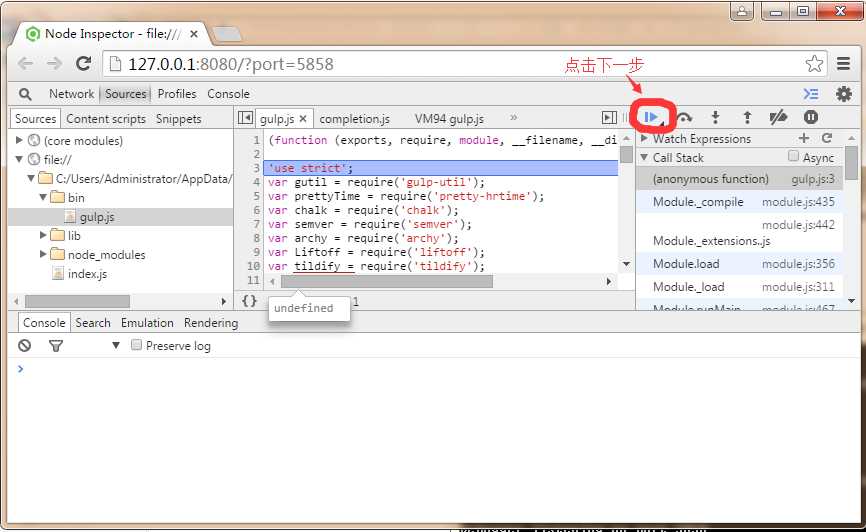Toggle pause on exceptions
866x532 pixels.
811,117
